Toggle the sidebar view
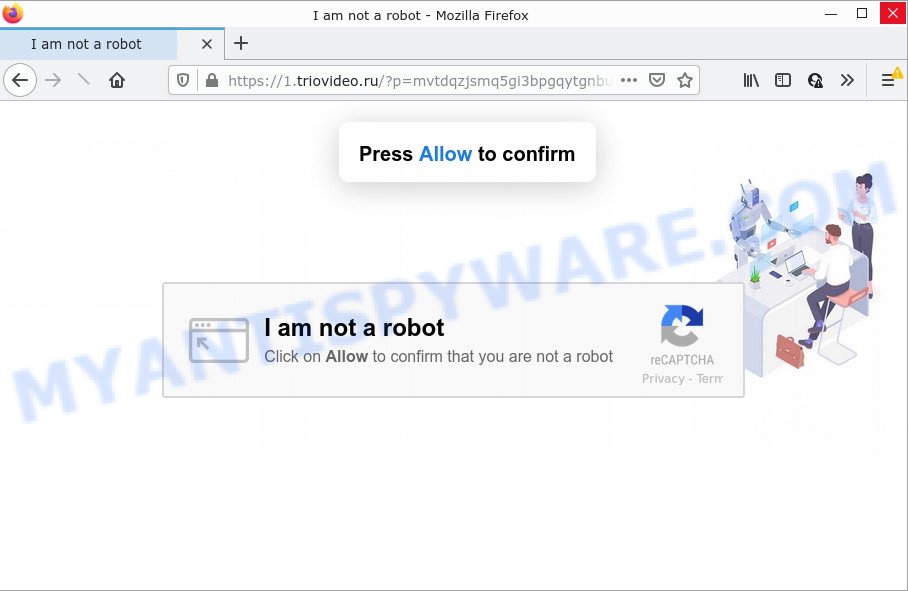This screenshot has width=908, height=591. 783,80
